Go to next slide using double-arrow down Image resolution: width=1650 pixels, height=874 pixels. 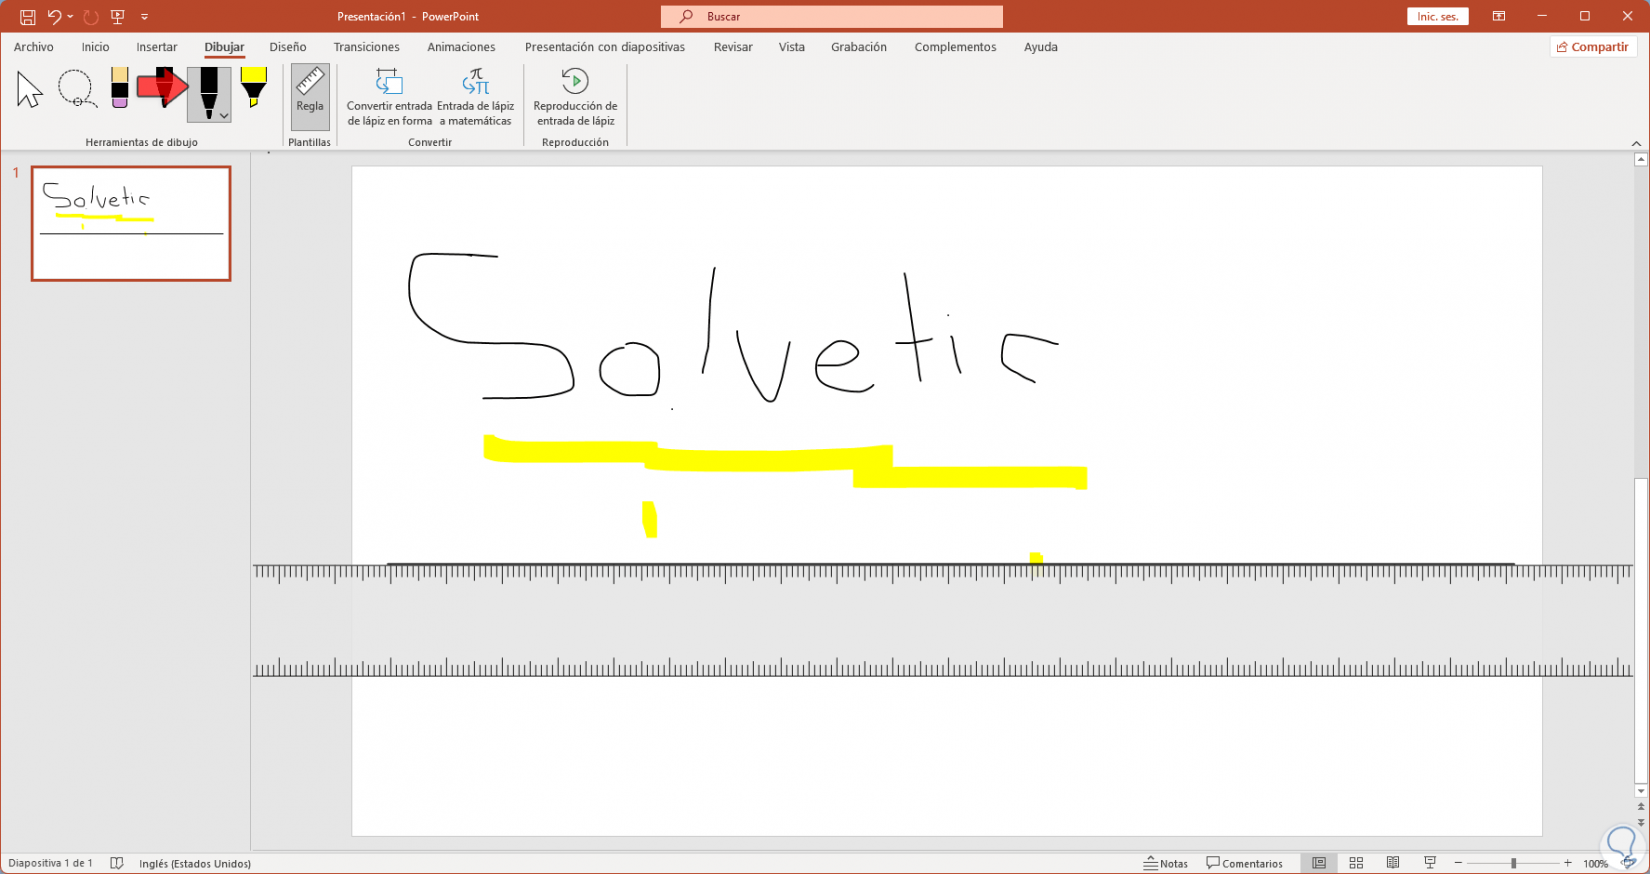(1640, 823)
